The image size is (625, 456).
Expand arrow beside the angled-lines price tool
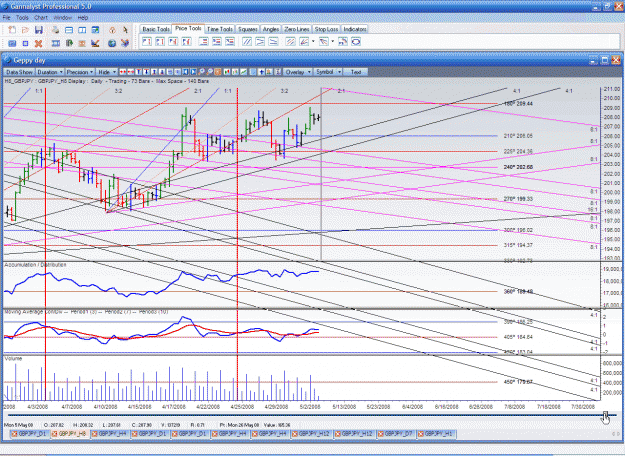click(x=332, y=41)
